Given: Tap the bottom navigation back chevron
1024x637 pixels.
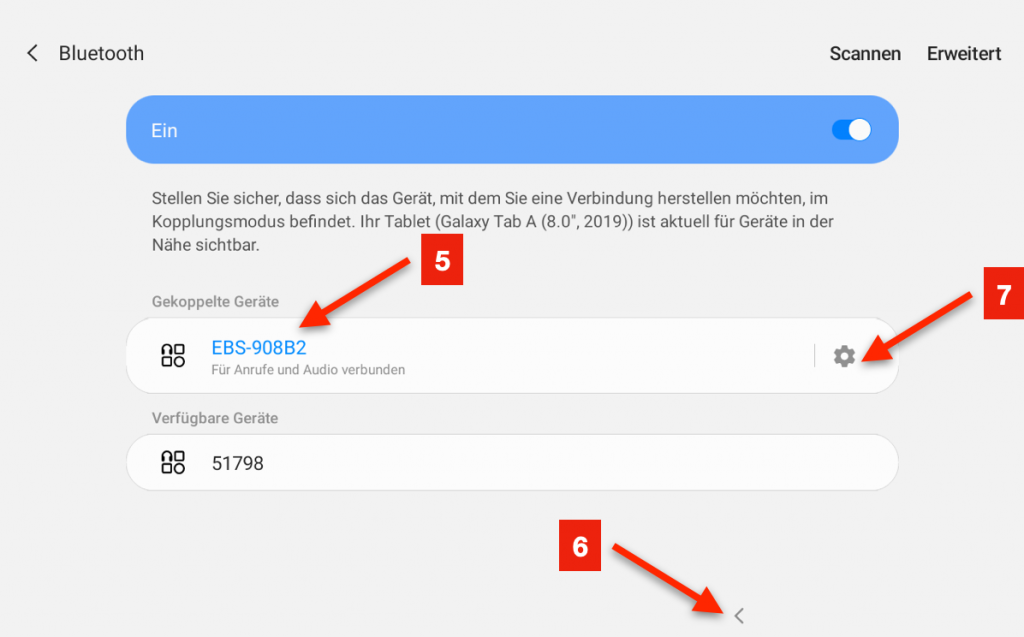Looking at the screenshot, I should [x=739, y=616].
